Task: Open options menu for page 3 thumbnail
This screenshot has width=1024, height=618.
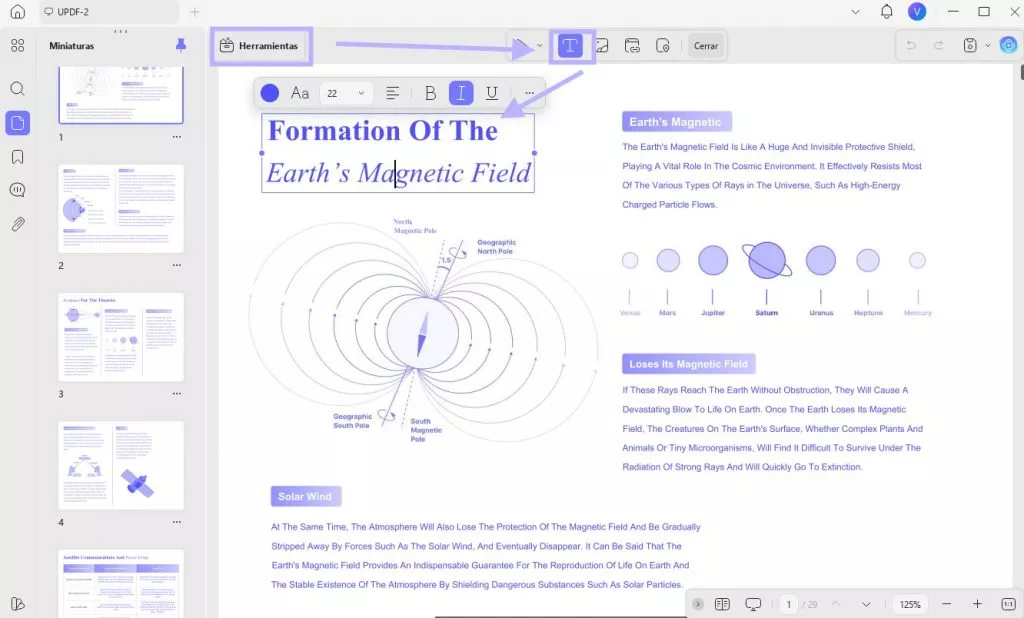Action: (x=177, y=394)
